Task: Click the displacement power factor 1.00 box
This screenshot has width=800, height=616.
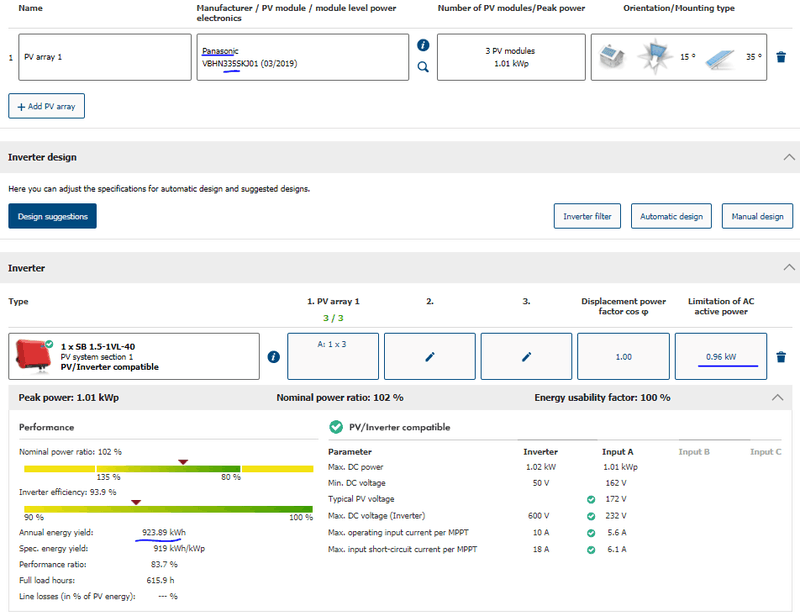Action: [x=623, y=357]
